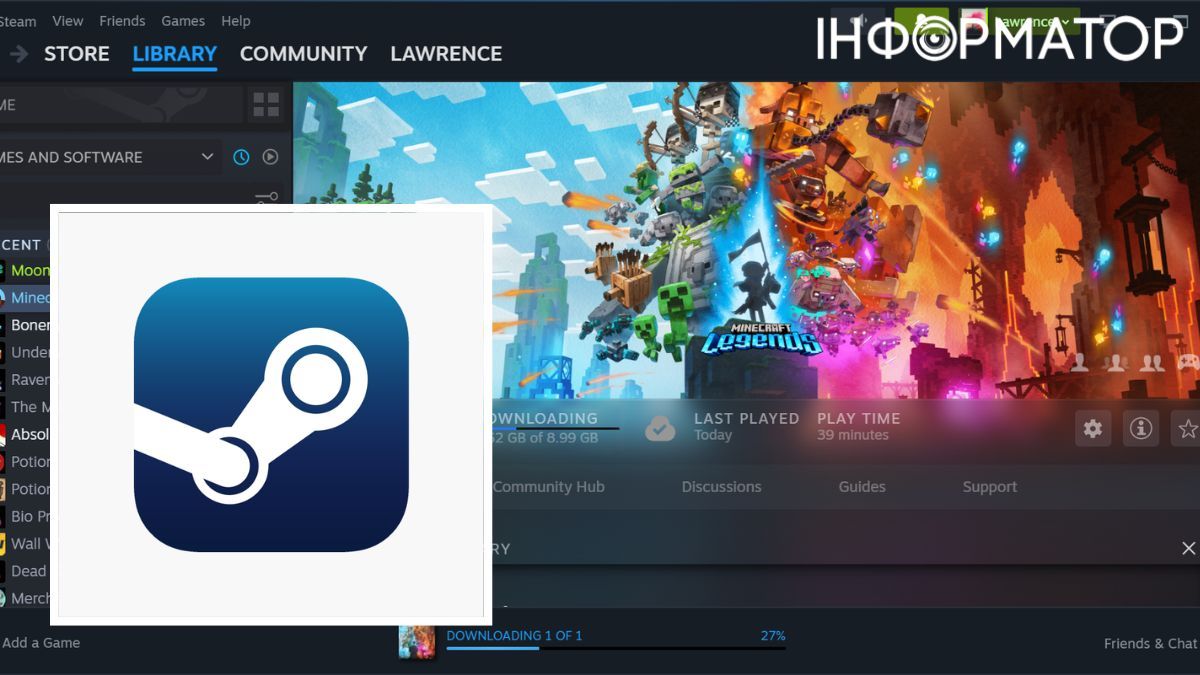
Task: Open the Community Hub game tab
Action: (549, 487)
